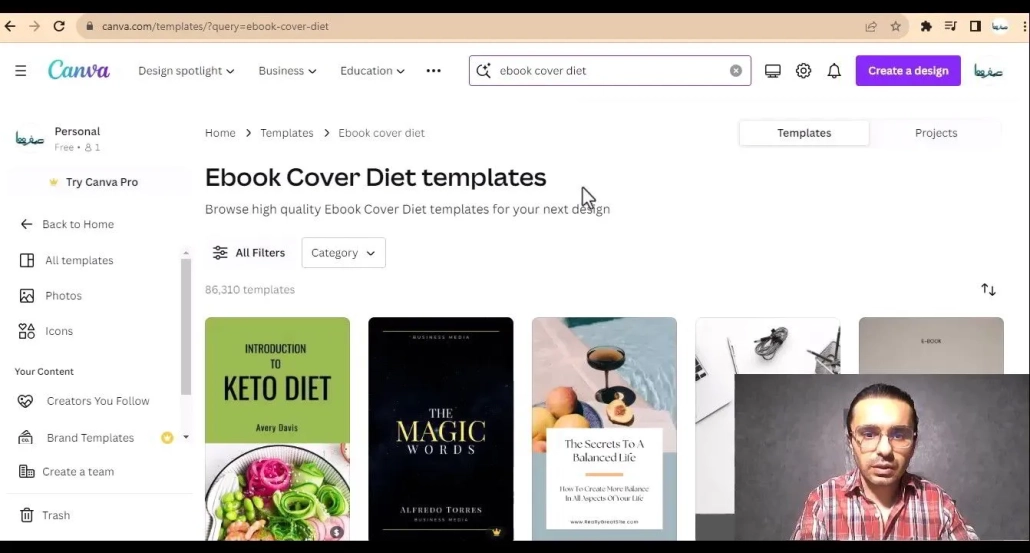Viewport: 1030px width, 553px height.
Task: Switch to the Projects tab
Action: pos(935,133)
